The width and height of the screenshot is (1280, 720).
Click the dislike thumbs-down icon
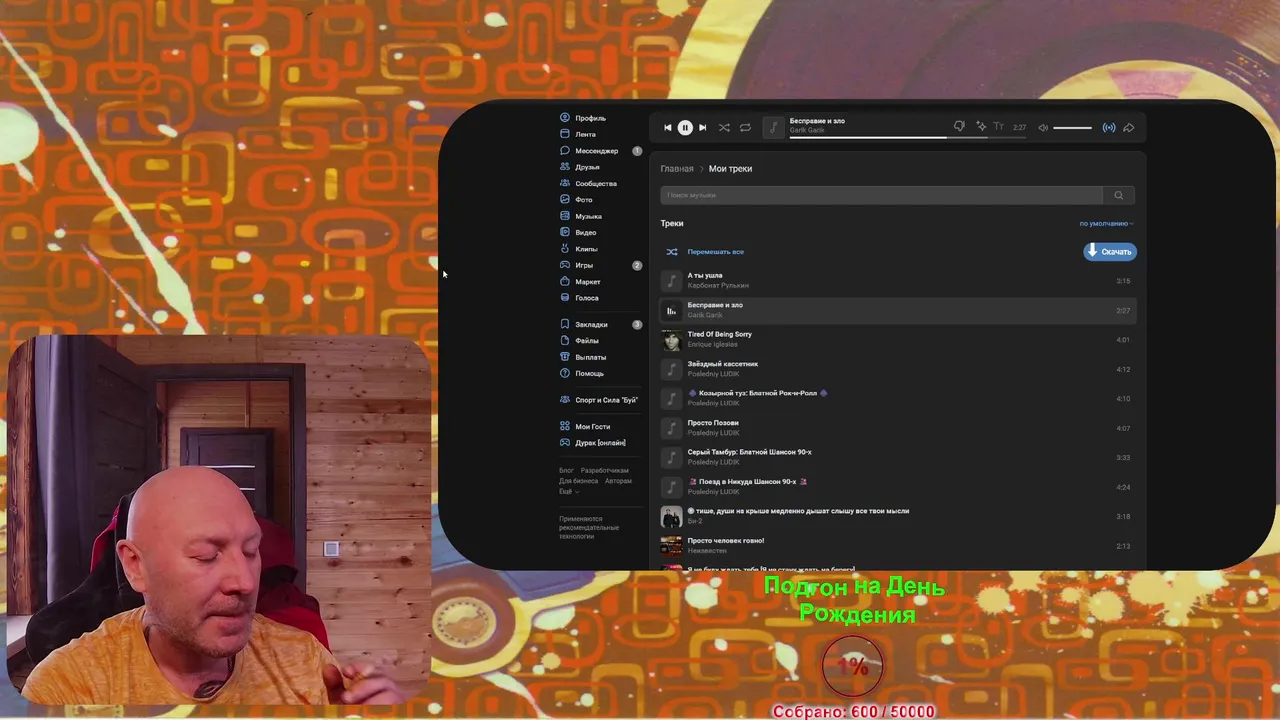point(959,127)
